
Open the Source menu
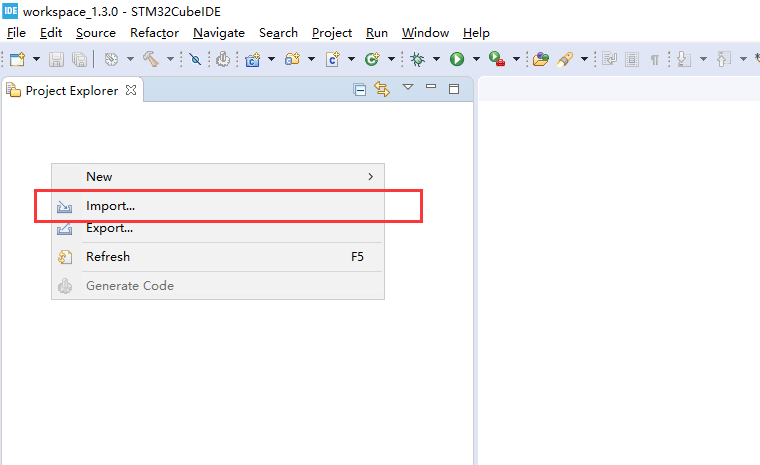point(96,33)
